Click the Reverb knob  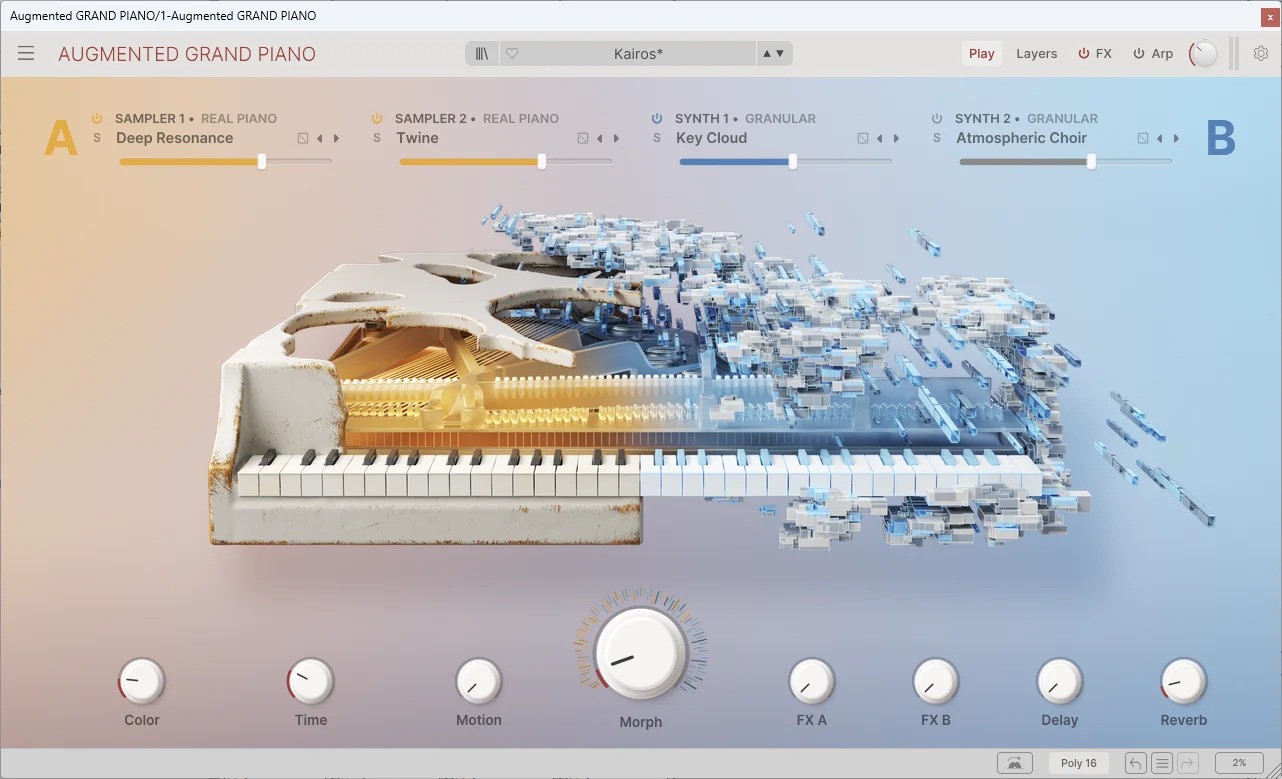point(1184,683)
